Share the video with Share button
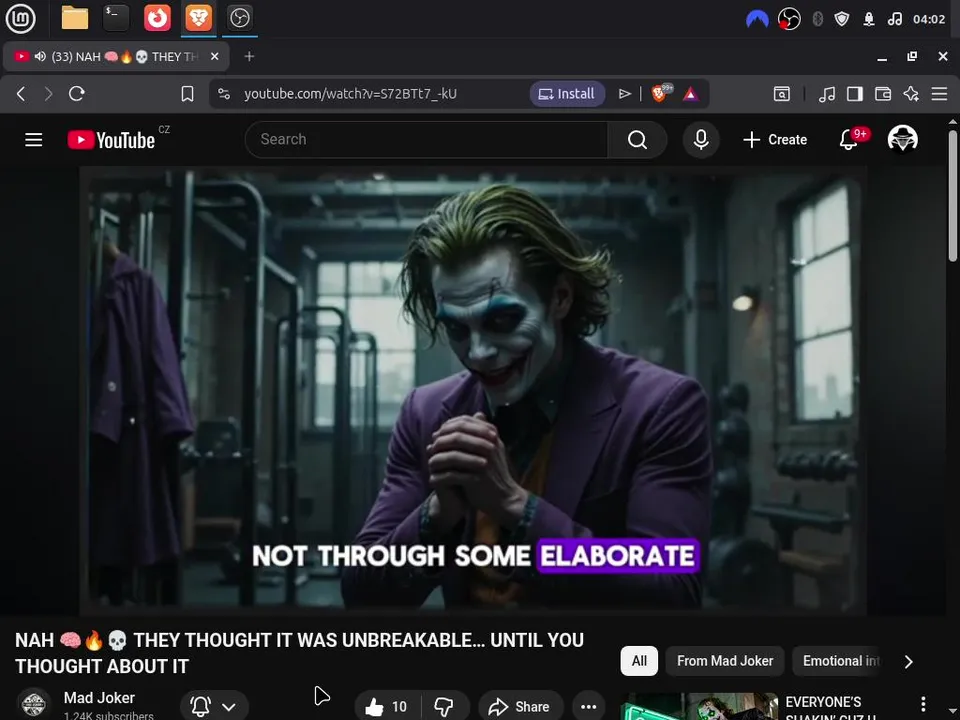960x720 pixels. (520, 707)
